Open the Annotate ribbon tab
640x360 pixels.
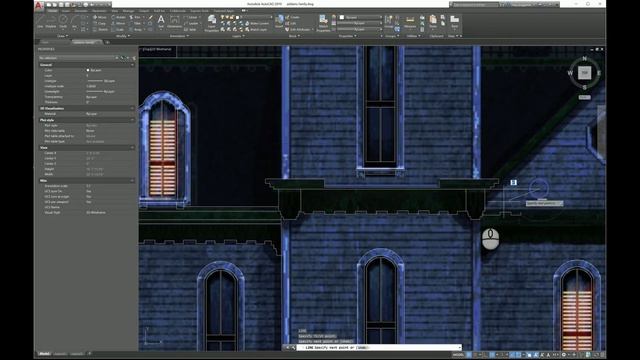tap(80, 11)
